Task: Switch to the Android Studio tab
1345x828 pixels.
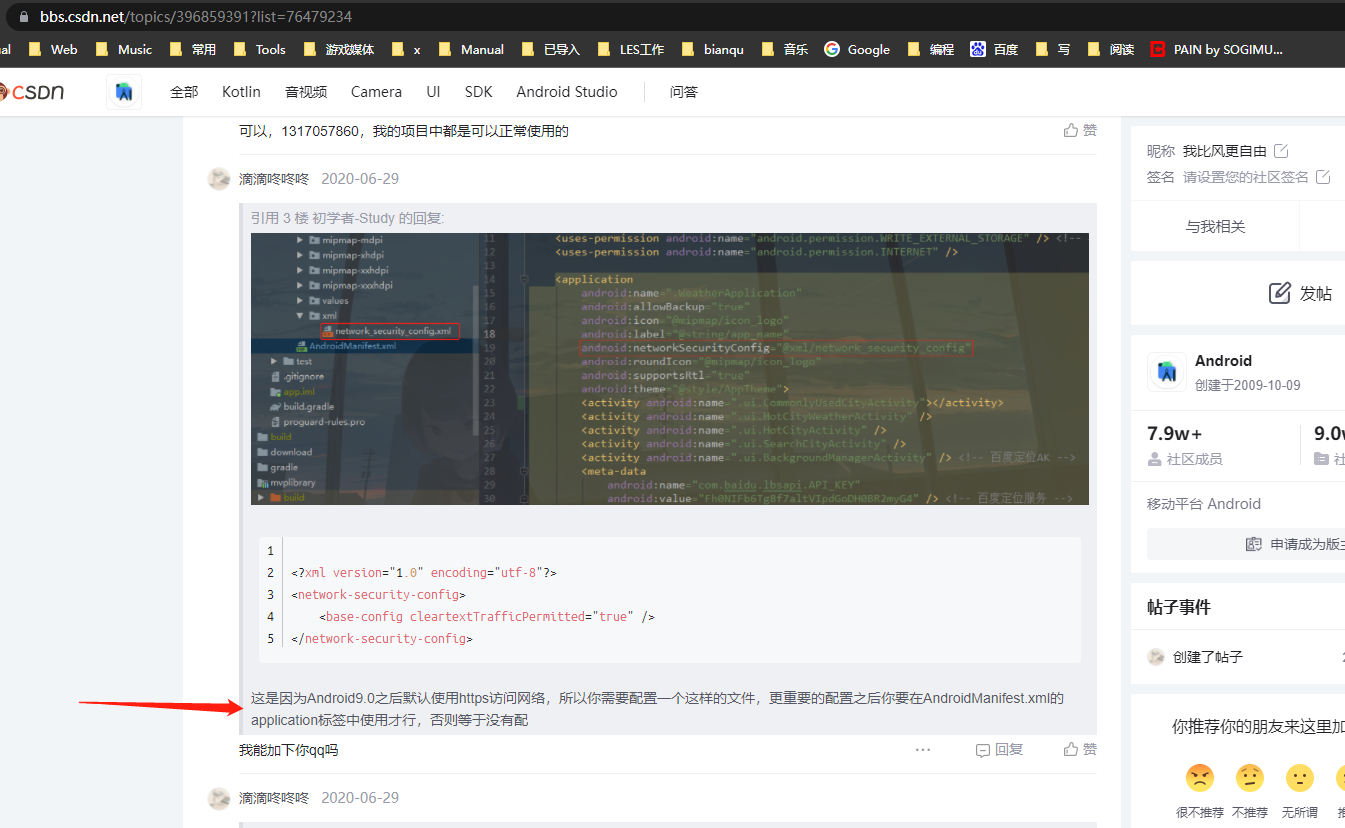Action: (566, 91)
